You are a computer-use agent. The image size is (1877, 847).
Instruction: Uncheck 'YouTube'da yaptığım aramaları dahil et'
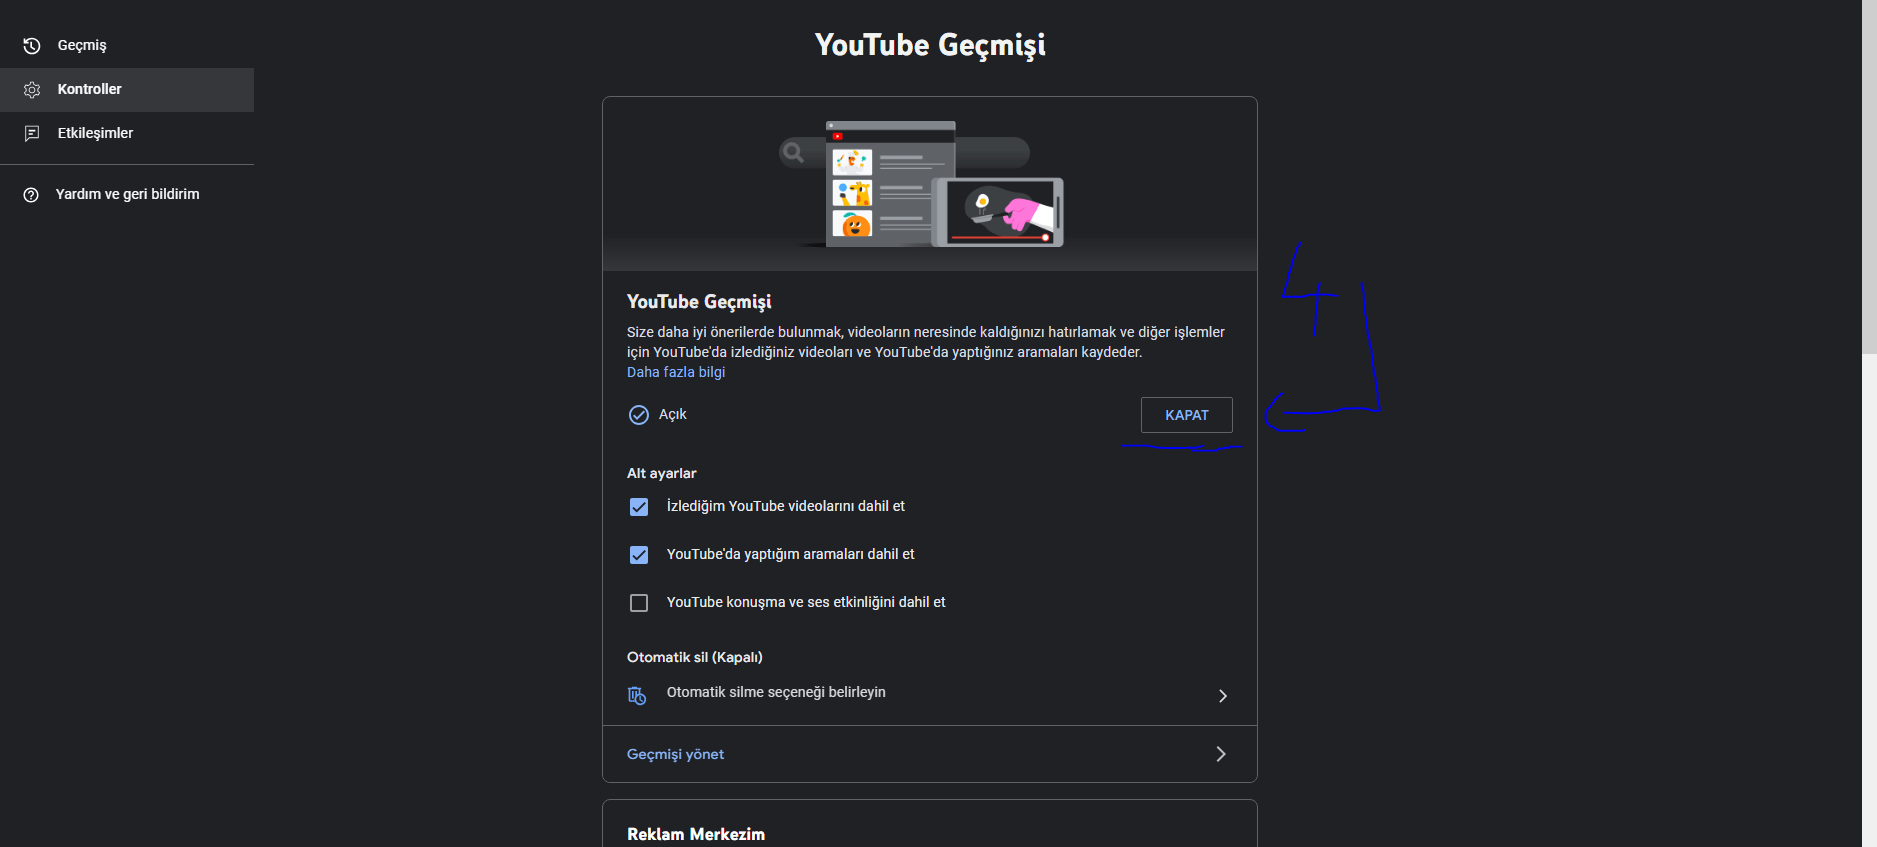coord(639,555)
